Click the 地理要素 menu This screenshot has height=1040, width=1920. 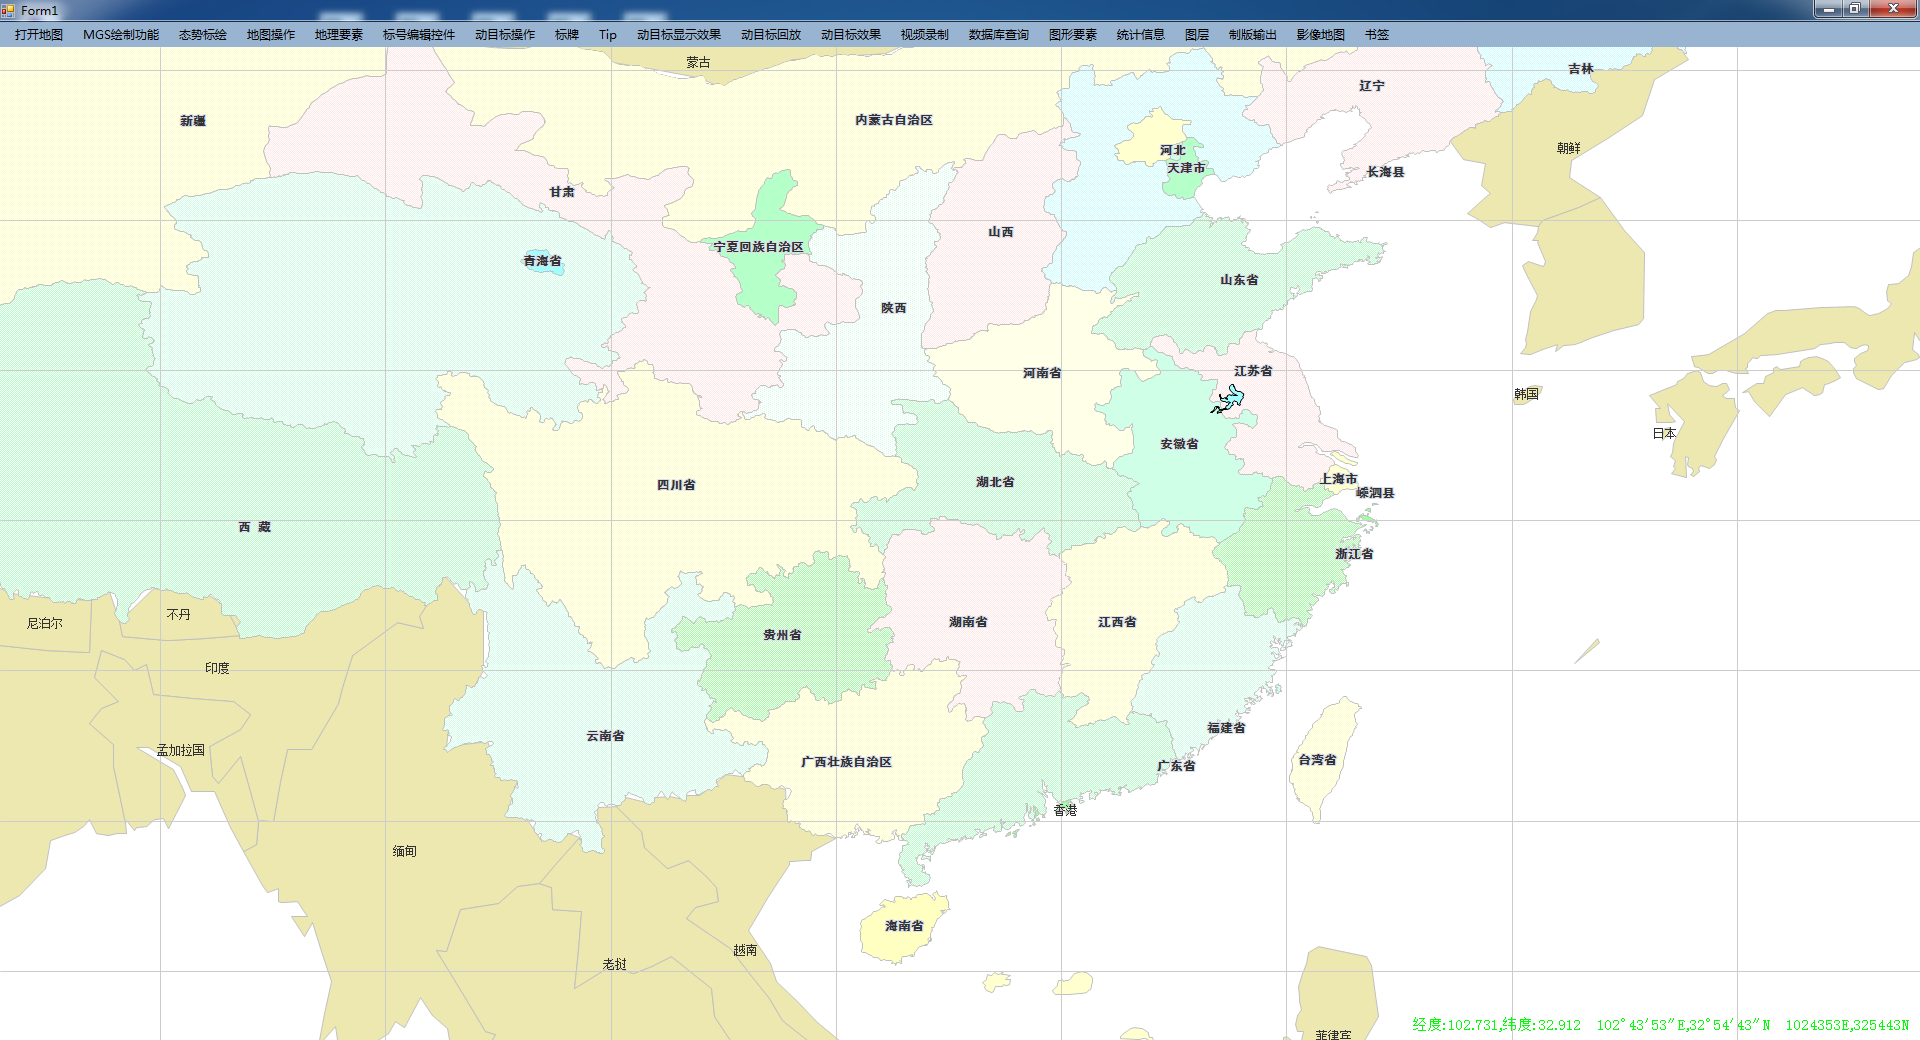click(x=339, y=35)
